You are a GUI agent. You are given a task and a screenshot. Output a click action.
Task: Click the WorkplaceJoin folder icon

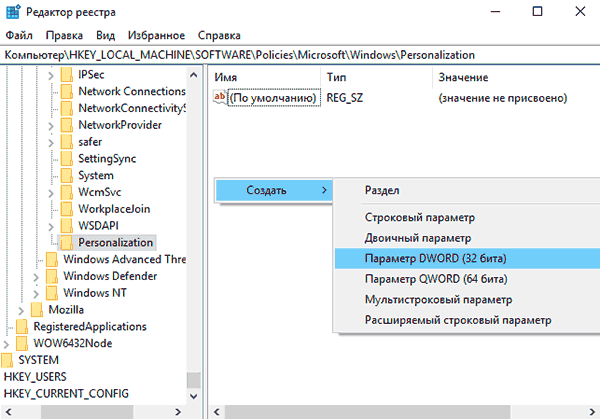coord(67,209)
